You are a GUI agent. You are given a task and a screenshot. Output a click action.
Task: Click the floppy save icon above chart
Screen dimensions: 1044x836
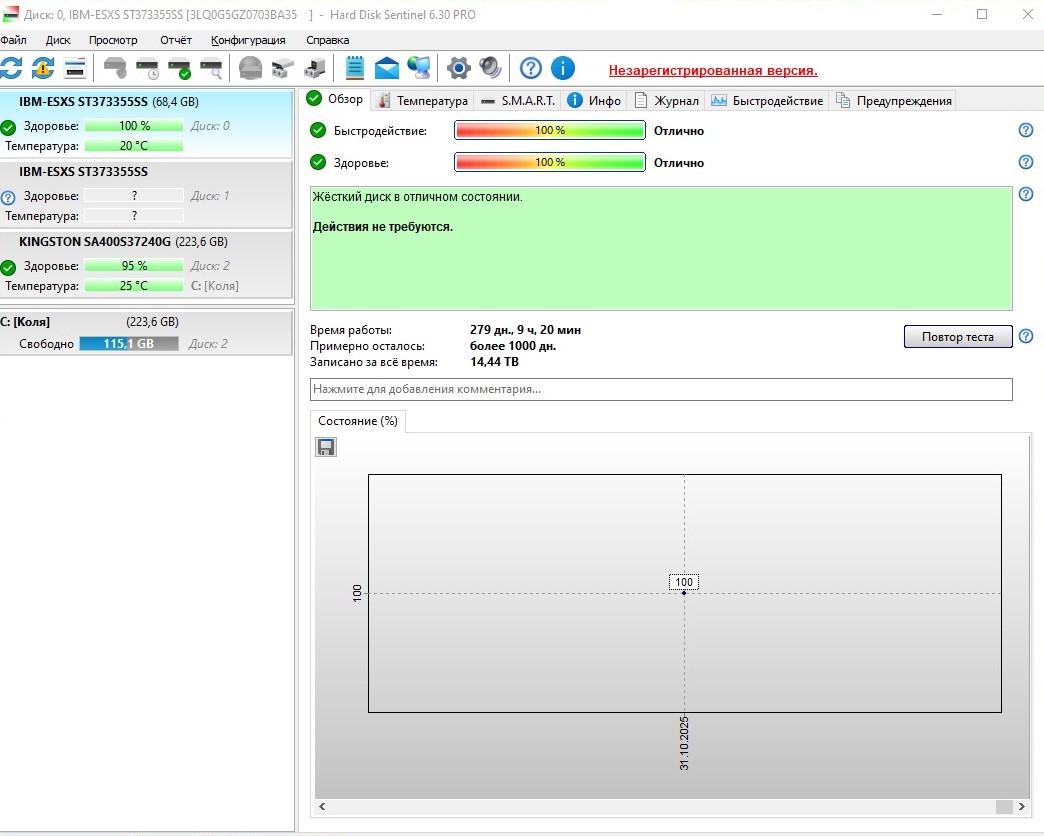[x=326, y=447]
